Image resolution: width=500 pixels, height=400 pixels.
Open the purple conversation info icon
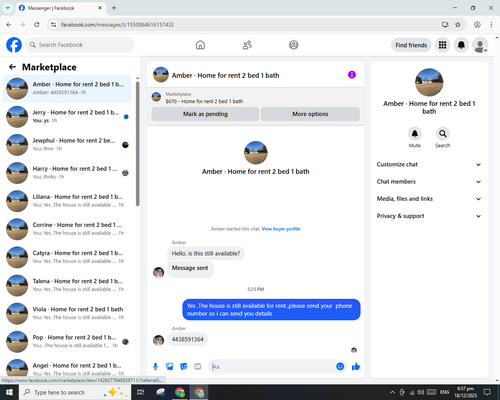point(352,75)
